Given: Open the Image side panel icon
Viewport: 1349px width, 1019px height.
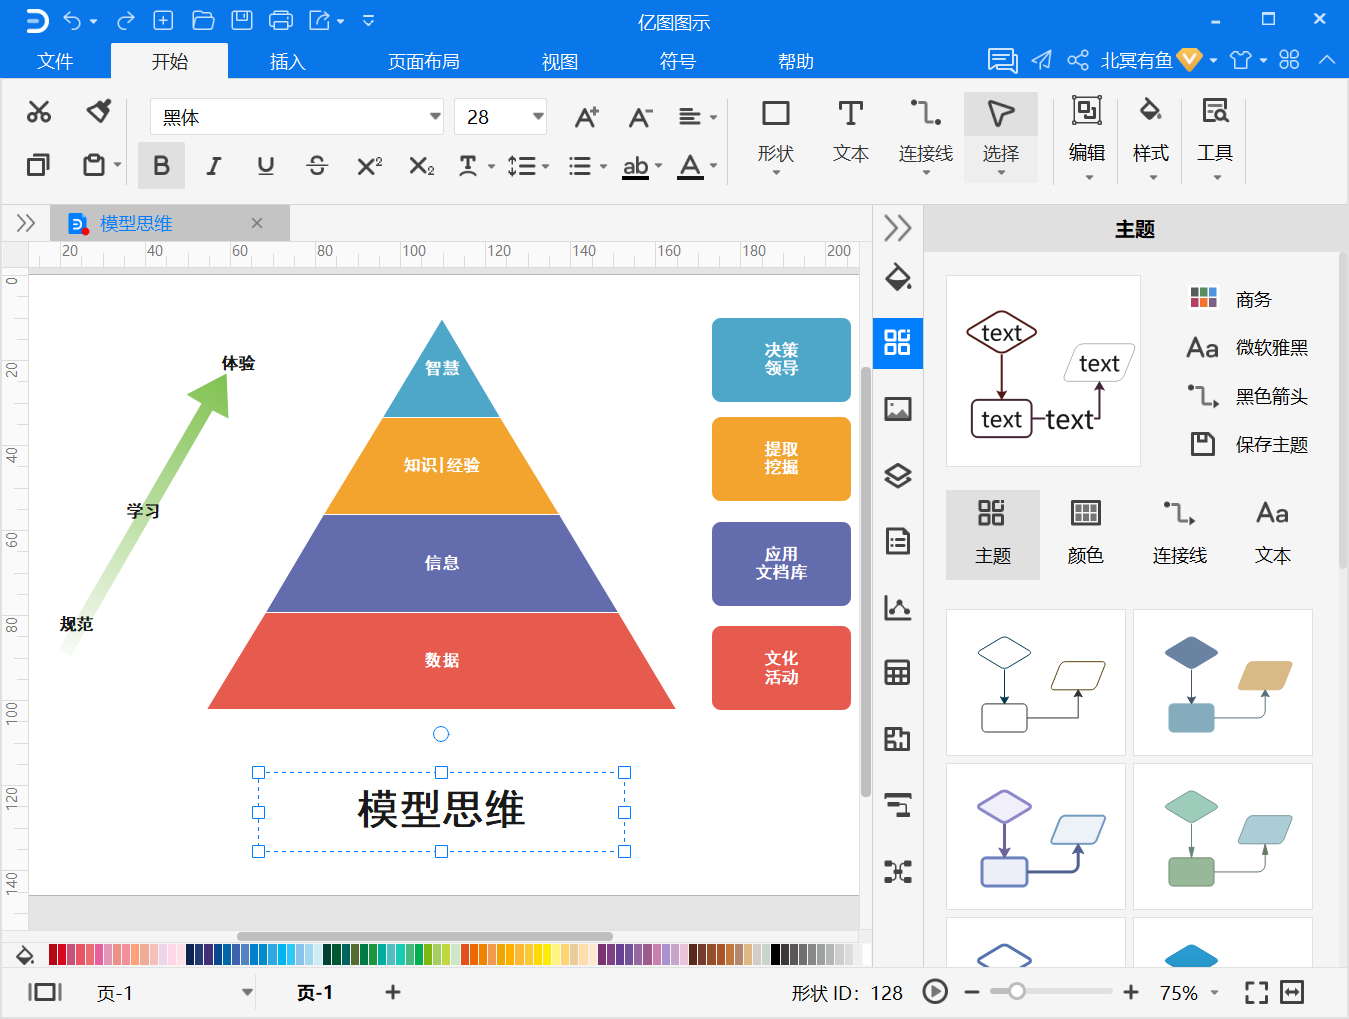Looking at the screenshot, I should click(898, 409).
